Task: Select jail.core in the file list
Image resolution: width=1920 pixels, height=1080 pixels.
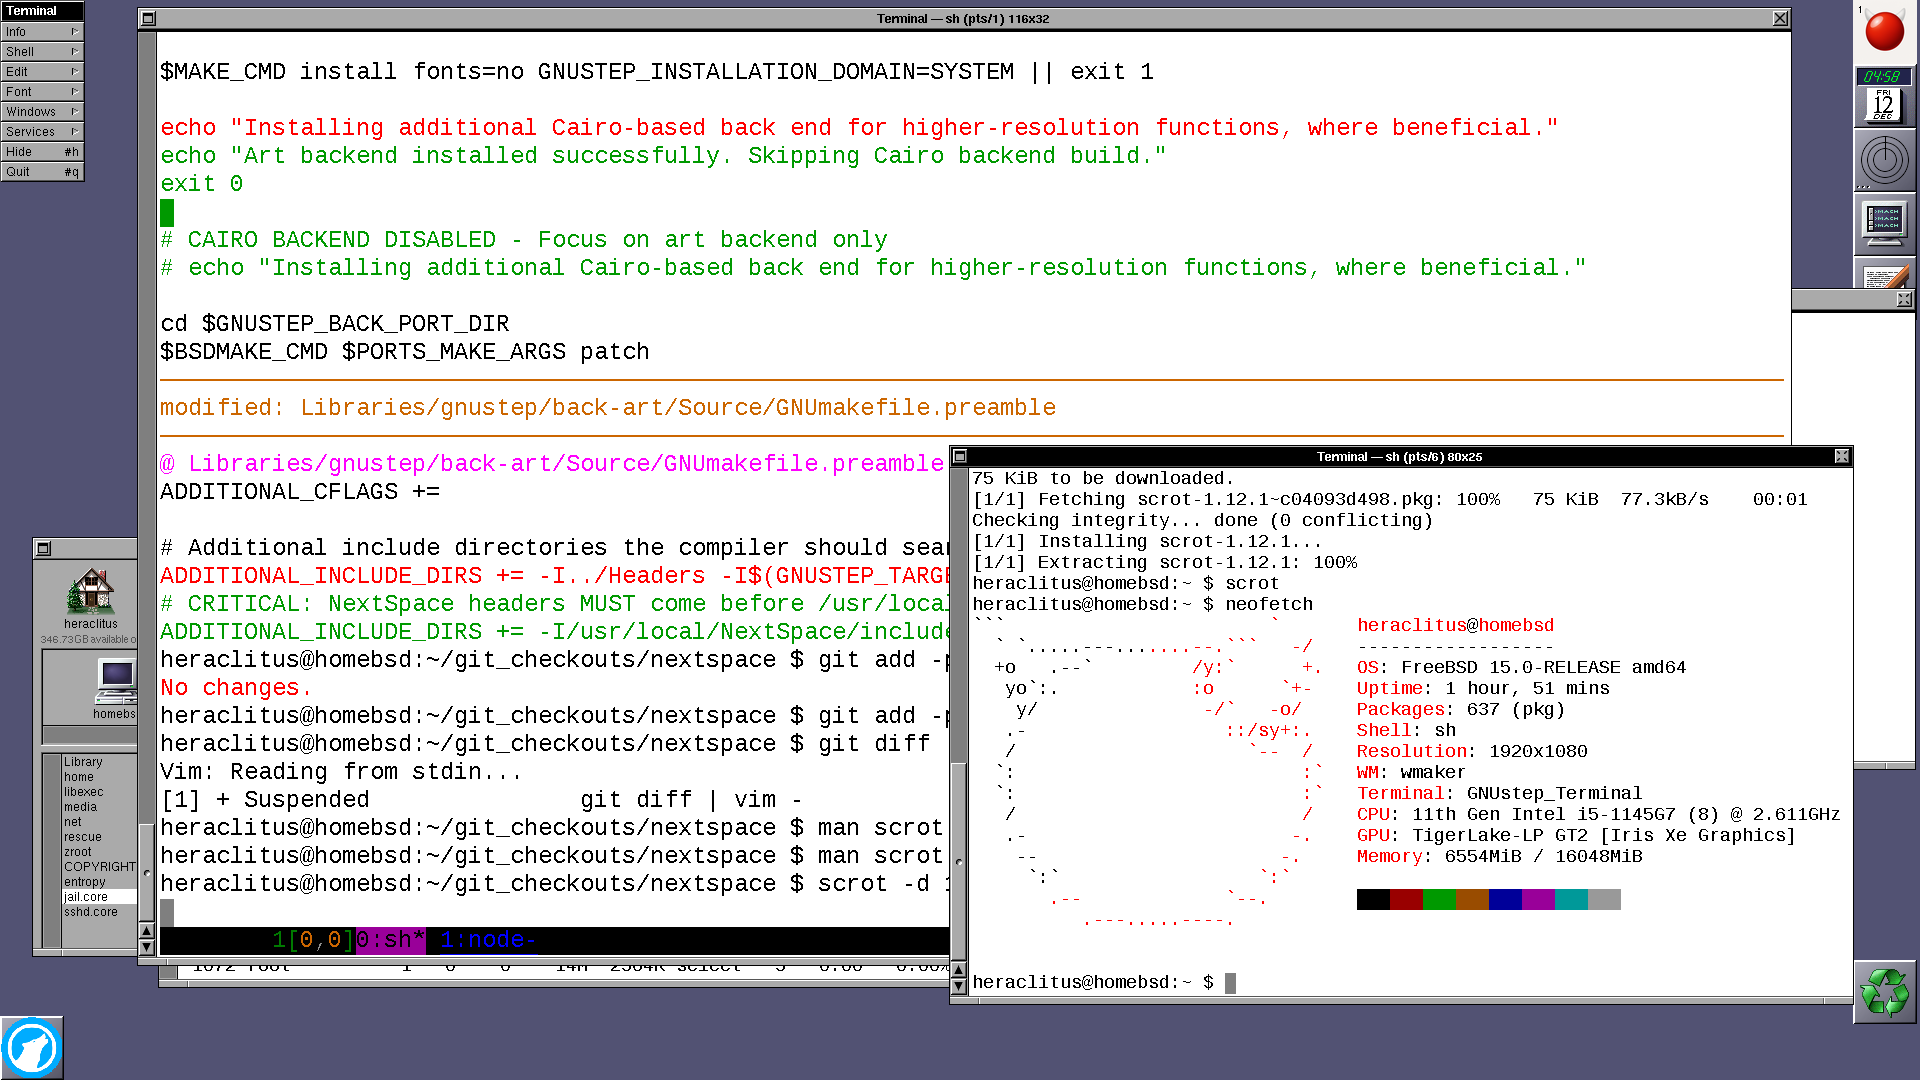Action: pos(83,896)
